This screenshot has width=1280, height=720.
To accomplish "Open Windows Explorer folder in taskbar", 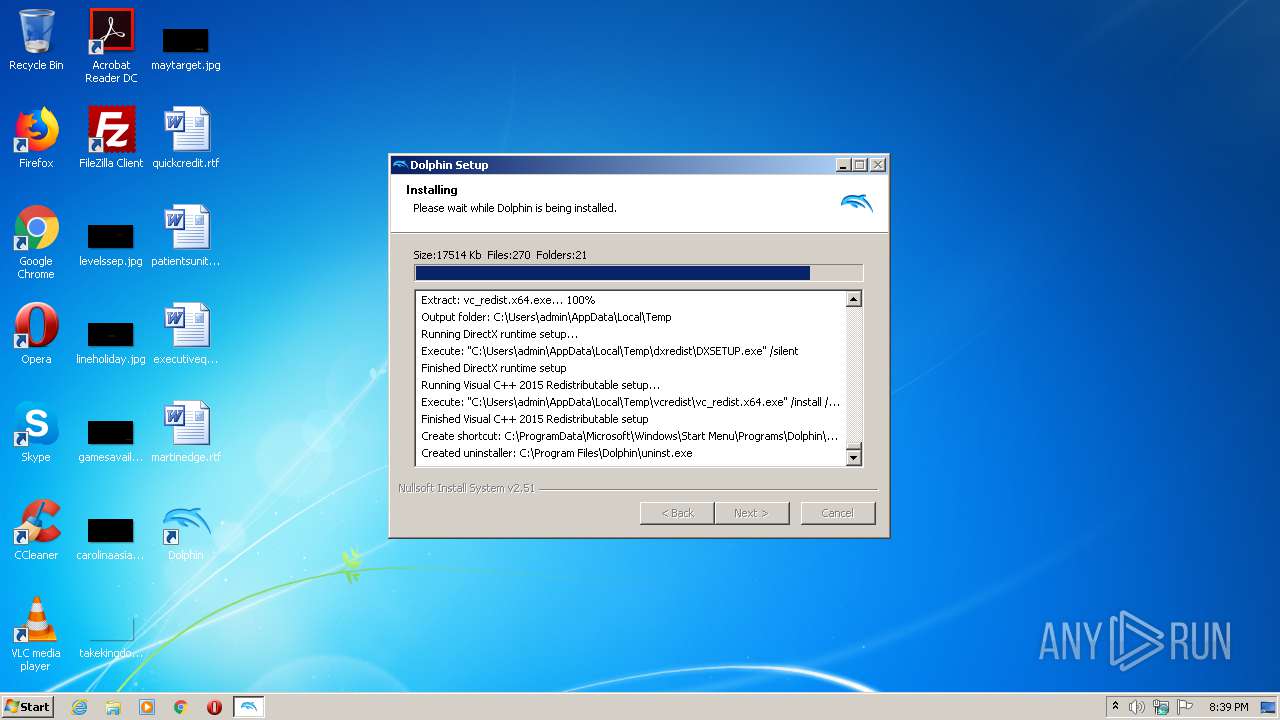I will coord(113,707).
